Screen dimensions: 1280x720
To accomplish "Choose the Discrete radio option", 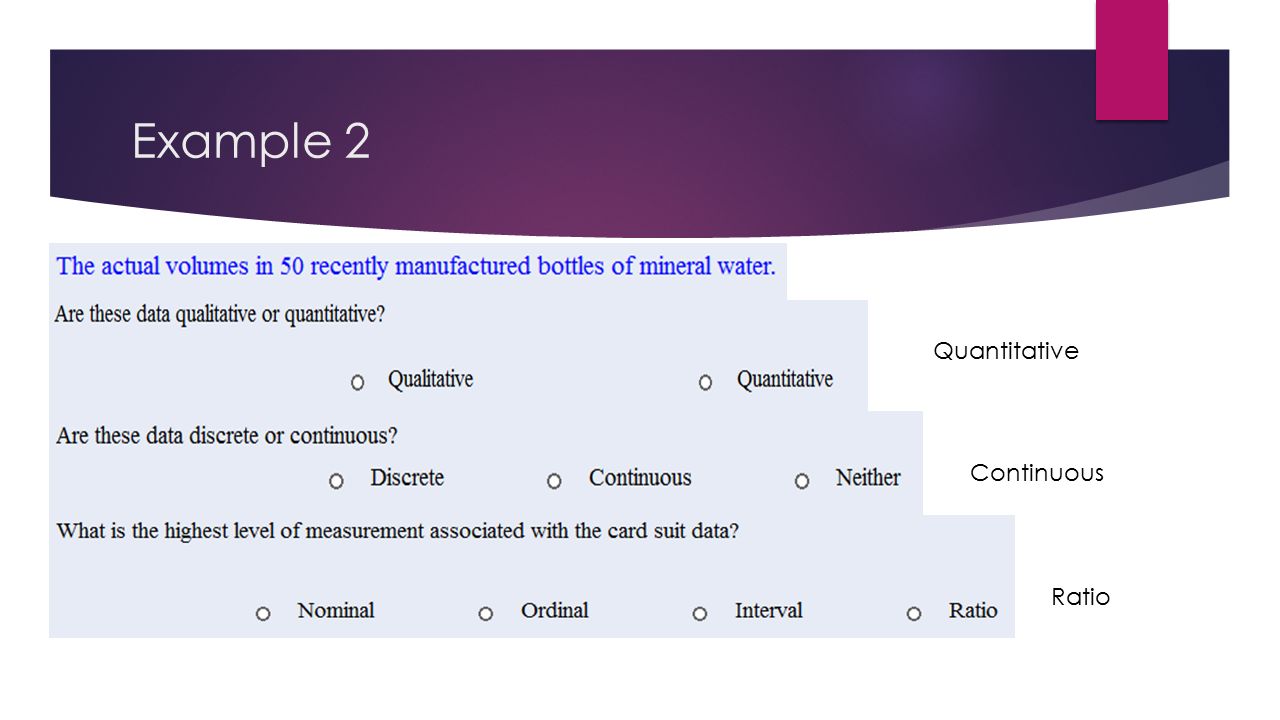I will (336, 481).
